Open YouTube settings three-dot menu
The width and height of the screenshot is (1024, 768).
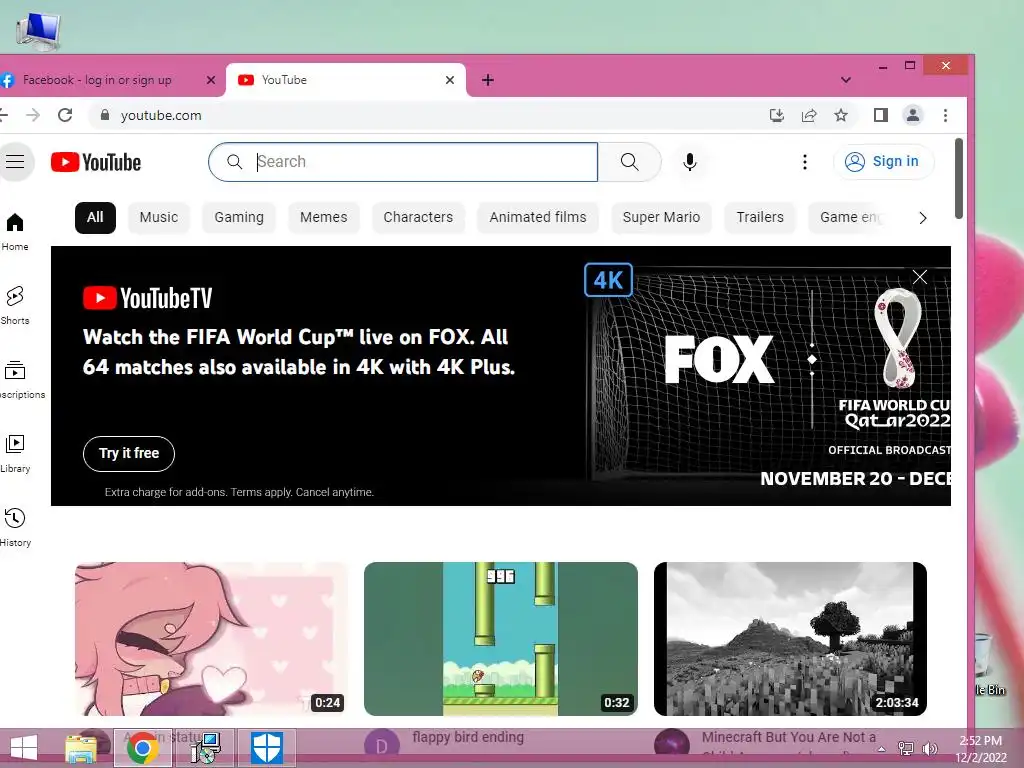click(x=805, y=161)
